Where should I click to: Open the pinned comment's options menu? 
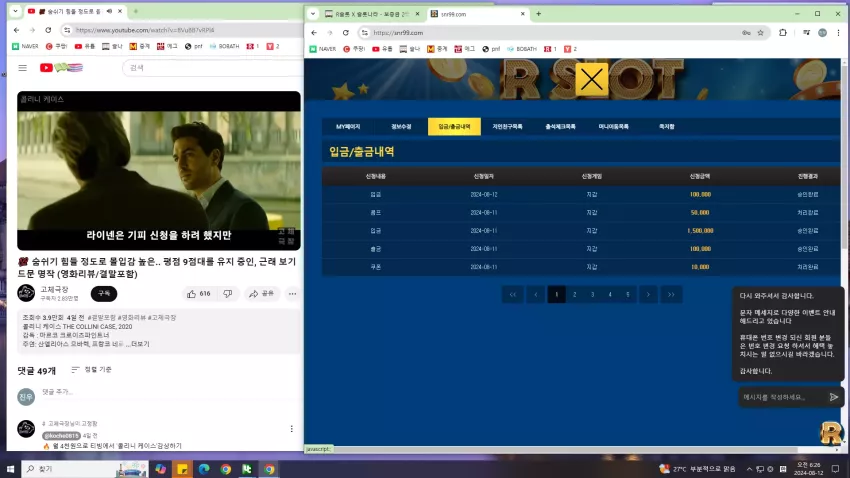point(292,429)
